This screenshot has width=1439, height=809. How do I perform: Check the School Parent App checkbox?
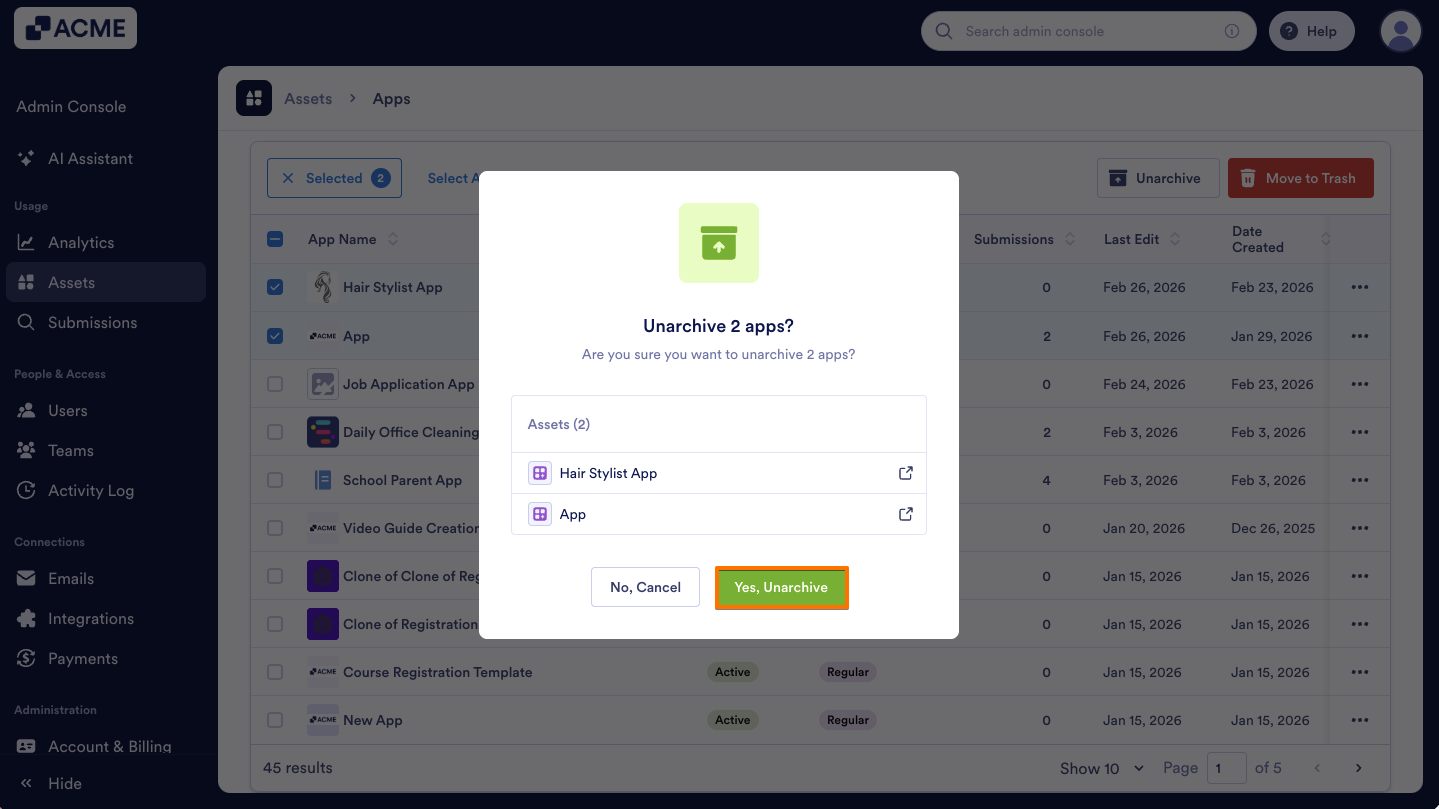[275, 480]
